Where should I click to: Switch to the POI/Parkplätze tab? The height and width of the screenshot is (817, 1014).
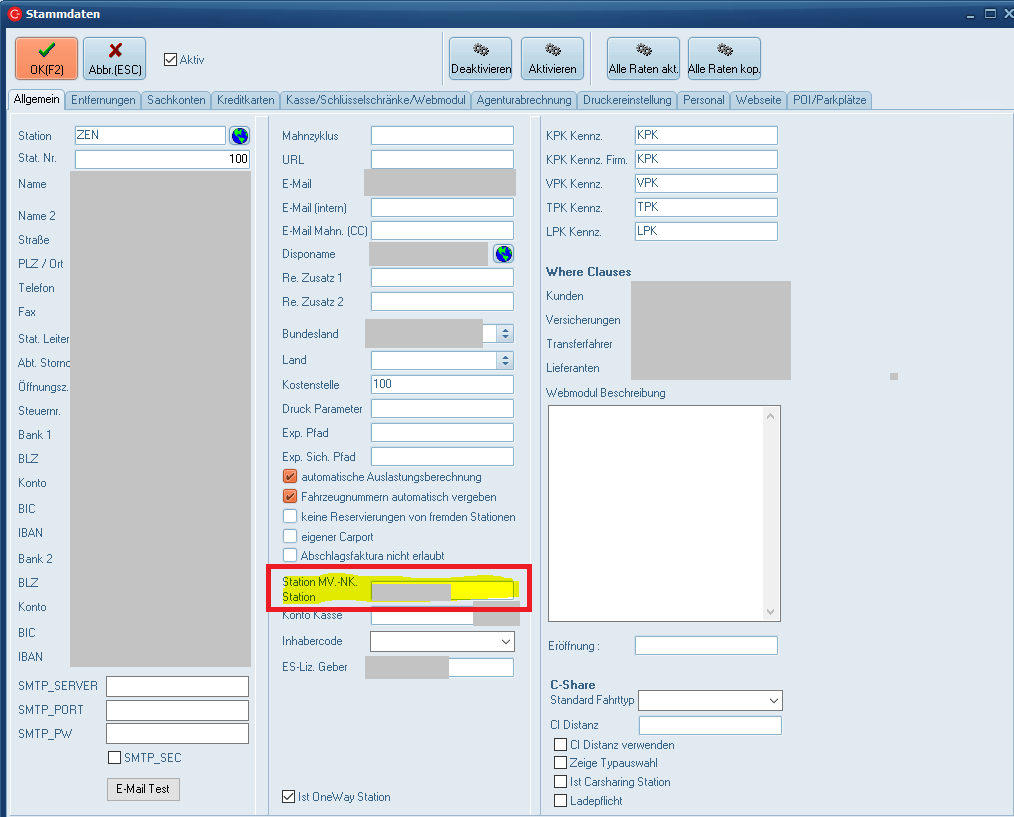829,100
